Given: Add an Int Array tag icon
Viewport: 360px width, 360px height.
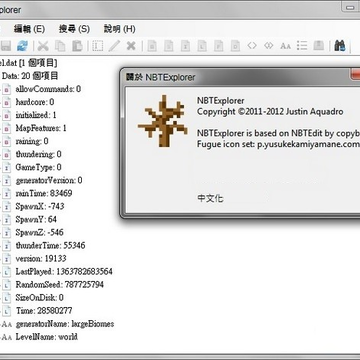Looking at the screenshot, I should [269, 46].
